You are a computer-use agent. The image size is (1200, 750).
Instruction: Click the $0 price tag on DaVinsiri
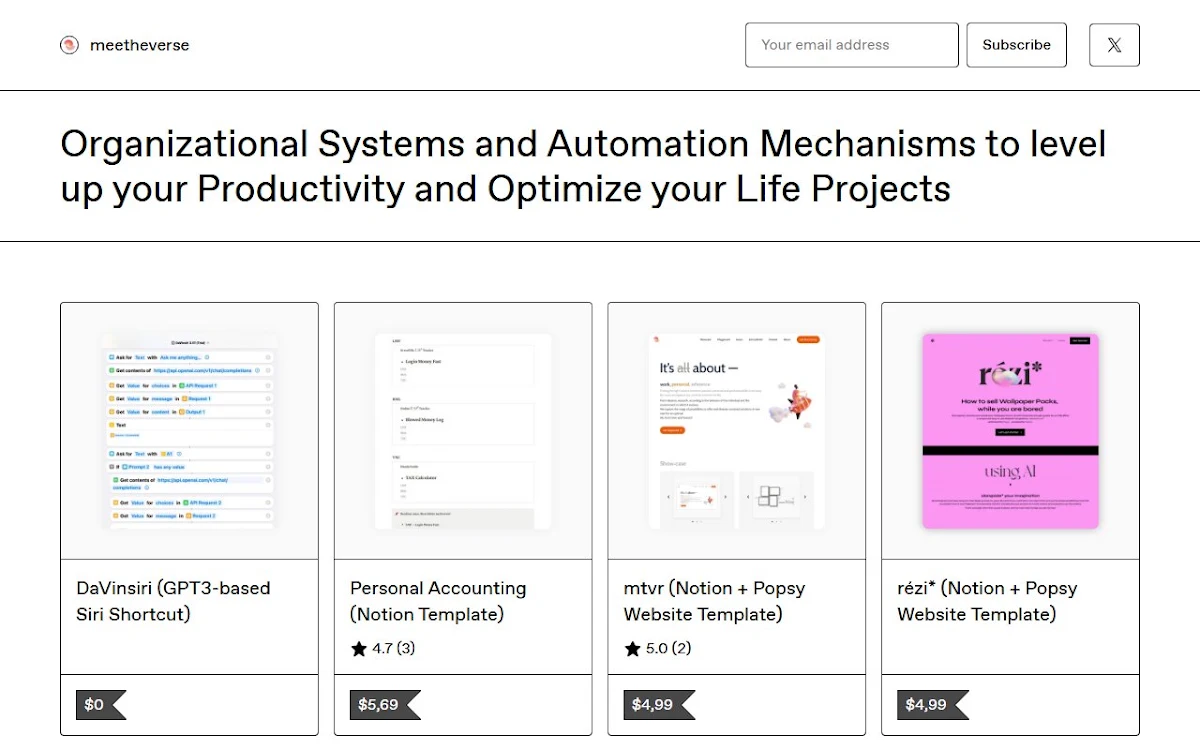tap(101, 705)
